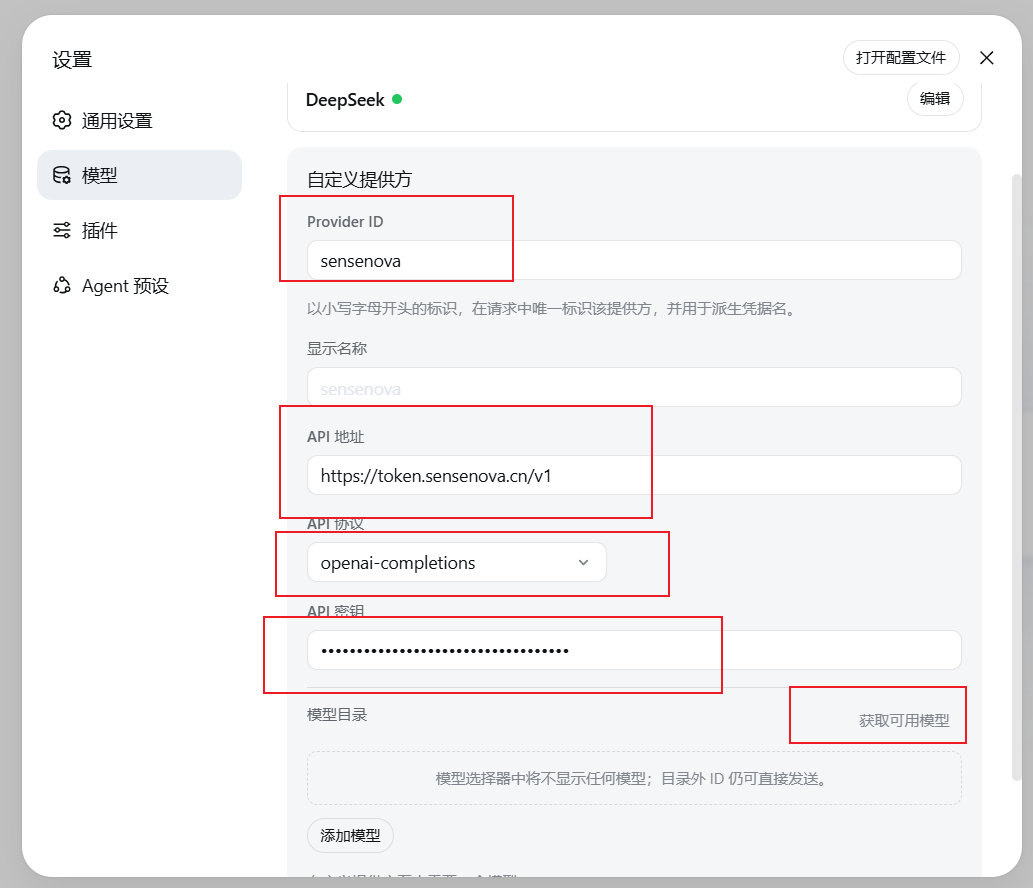Close the settings dialog with X

(x=986, y=58)
